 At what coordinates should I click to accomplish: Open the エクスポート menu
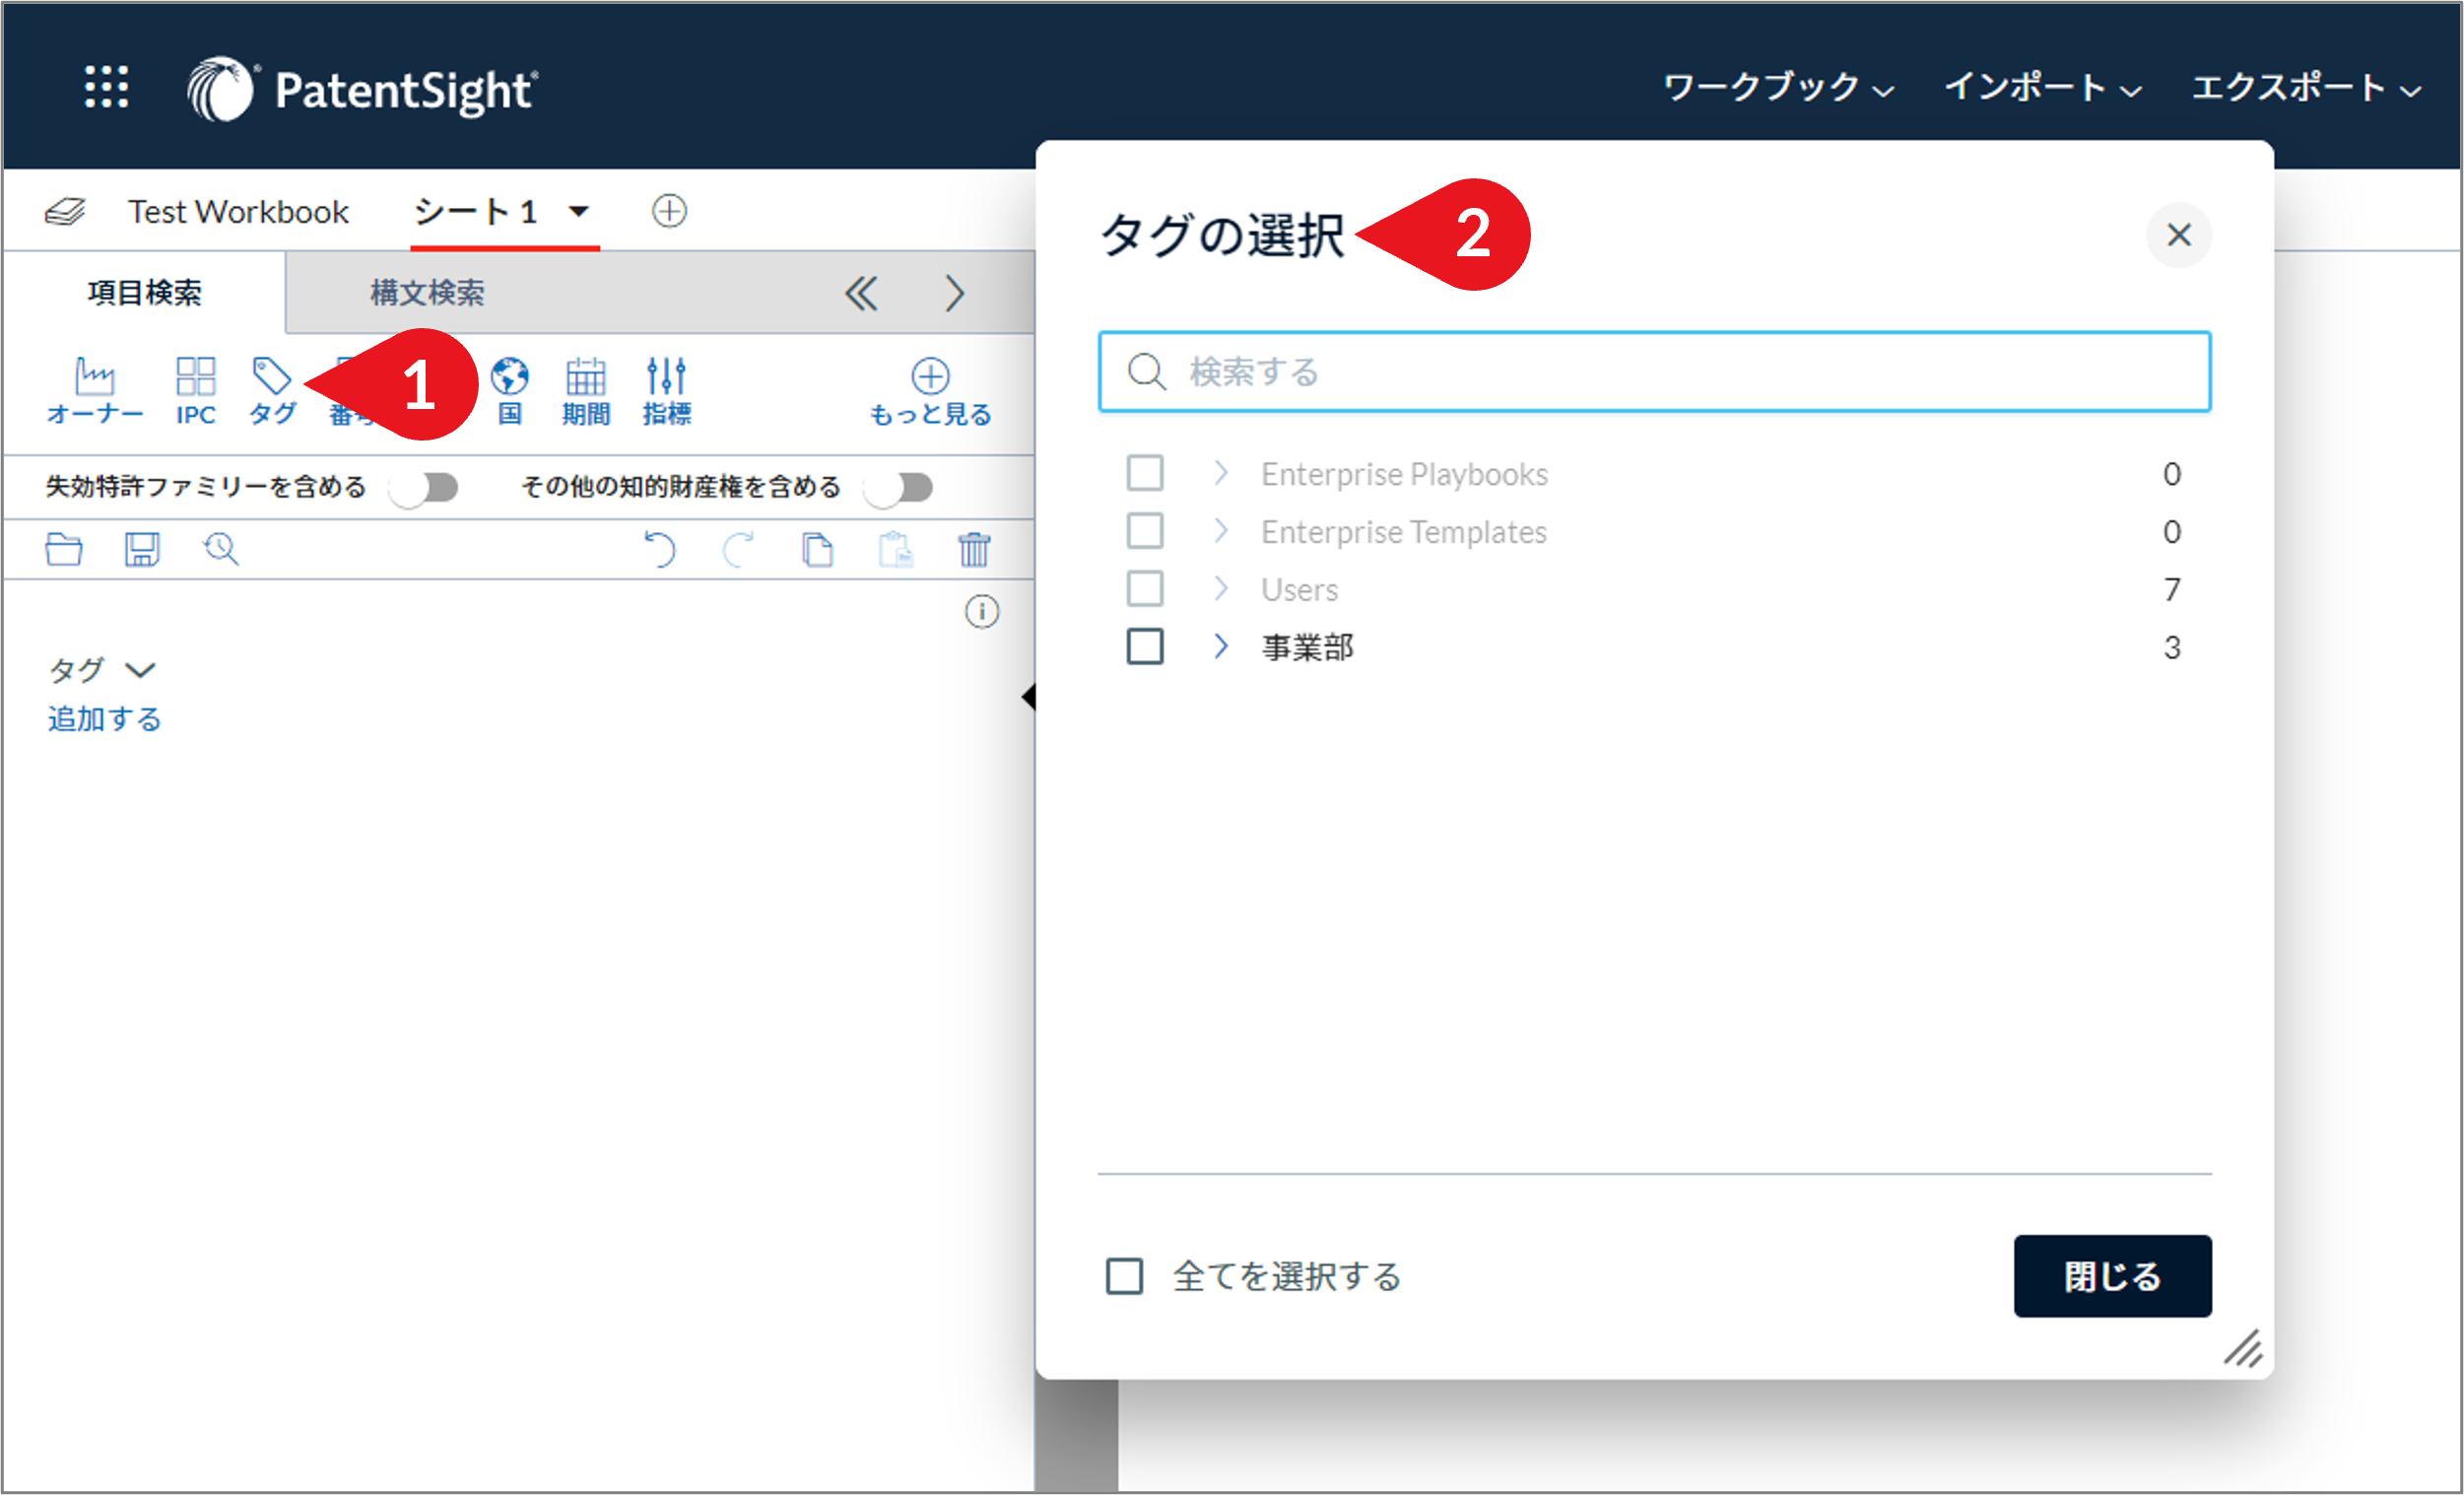pos(2305,88)
